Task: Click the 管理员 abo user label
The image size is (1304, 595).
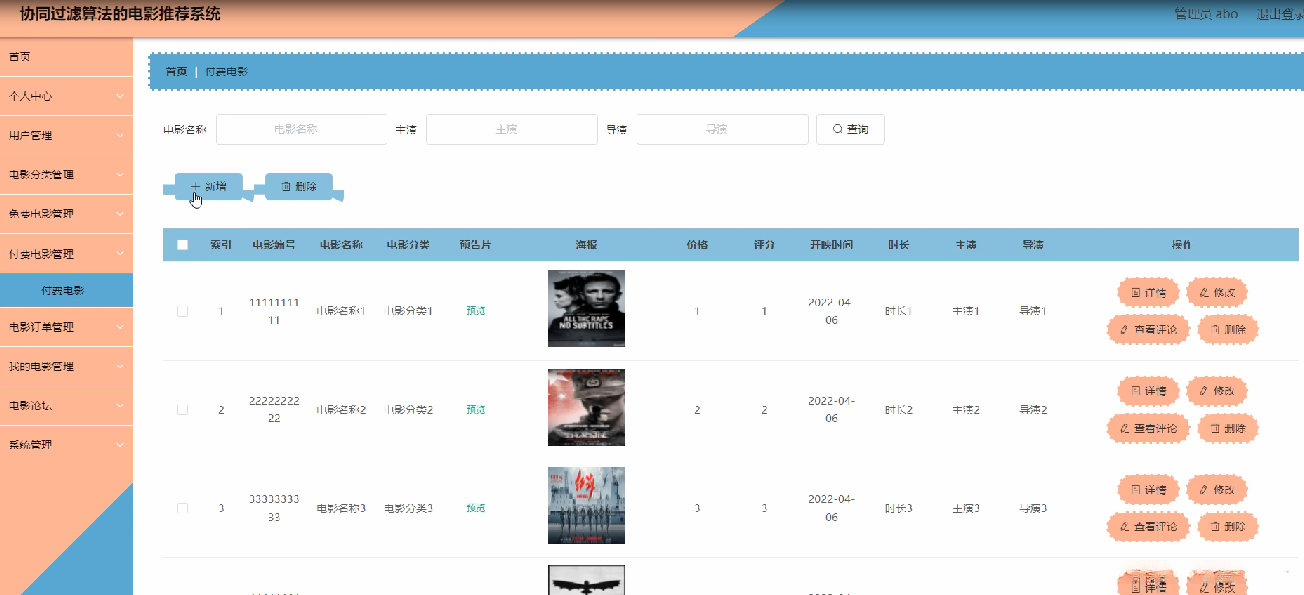Action: [1206, 14]
